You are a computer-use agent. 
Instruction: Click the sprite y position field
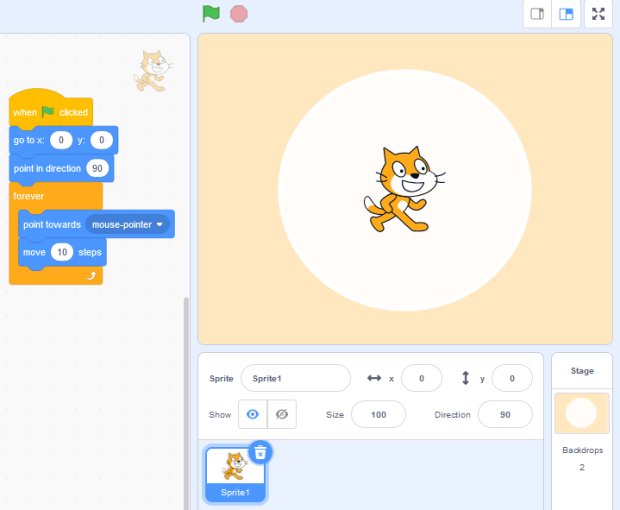[x=511, y=378]
